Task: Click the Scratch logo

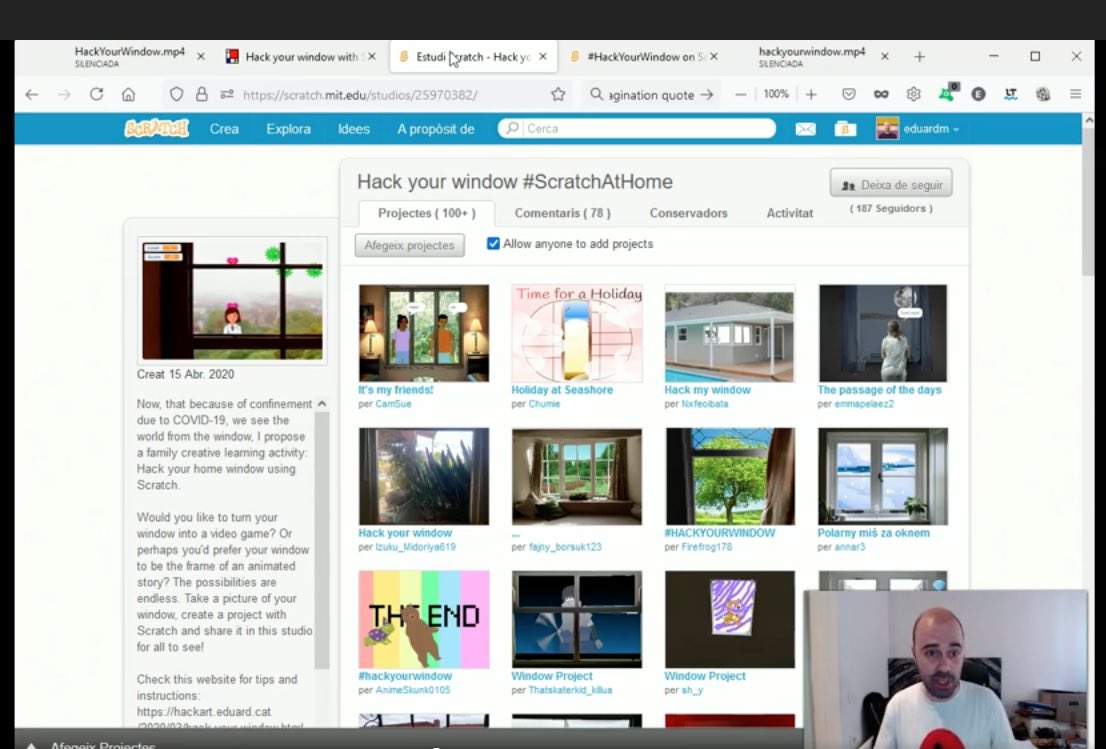Action: (x=157, y=128)
